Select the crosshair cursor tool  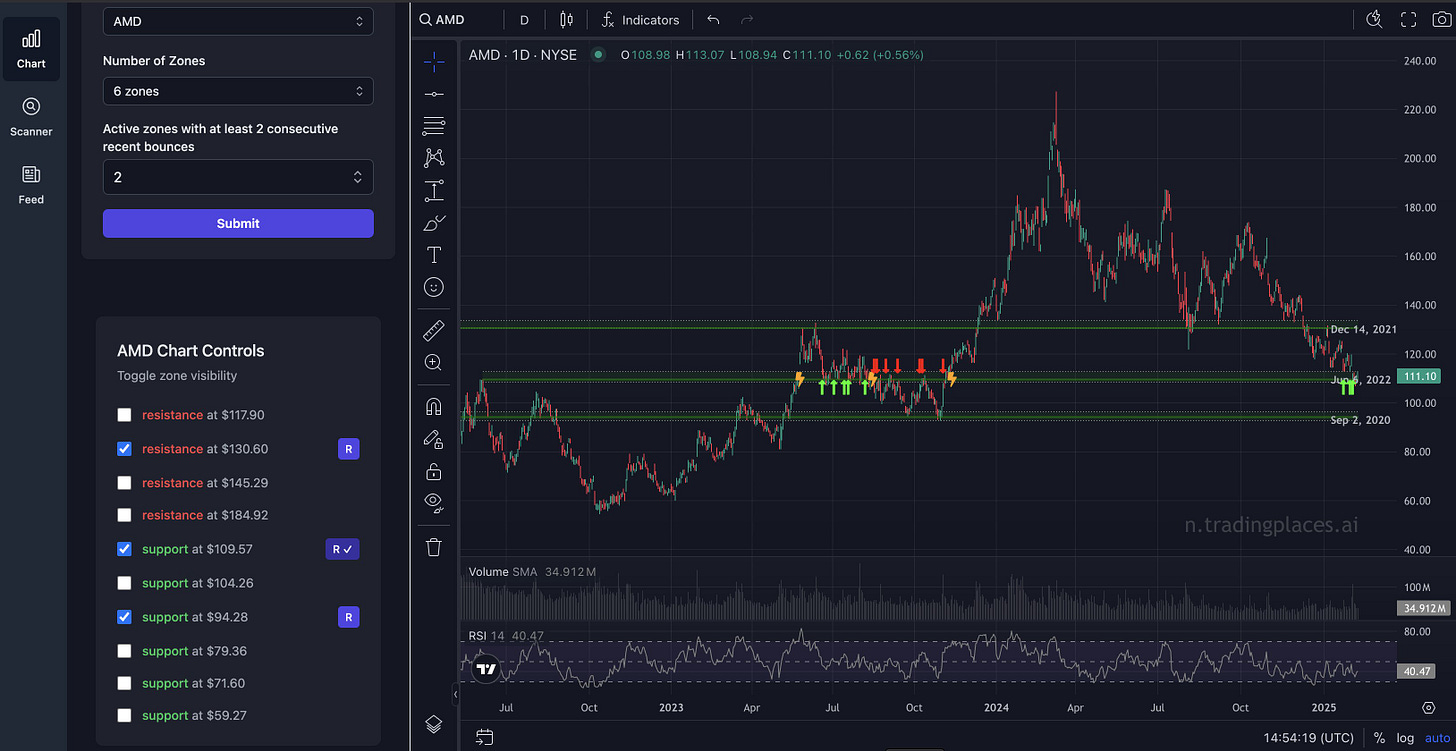[434, 61]
